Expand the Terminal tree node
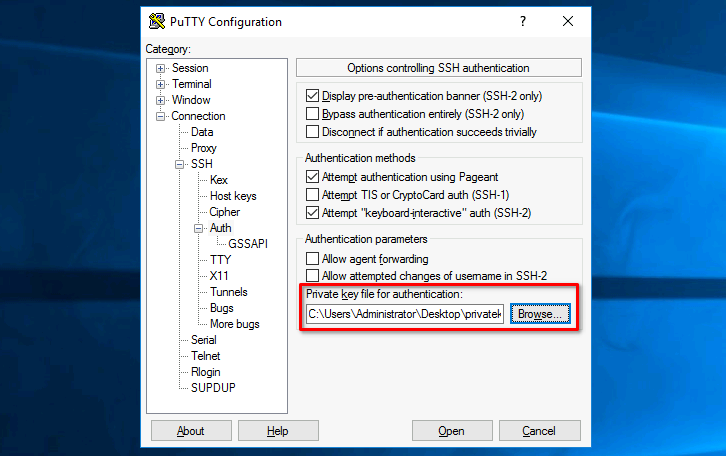The image size is (726, 456). tap(160, 84)
